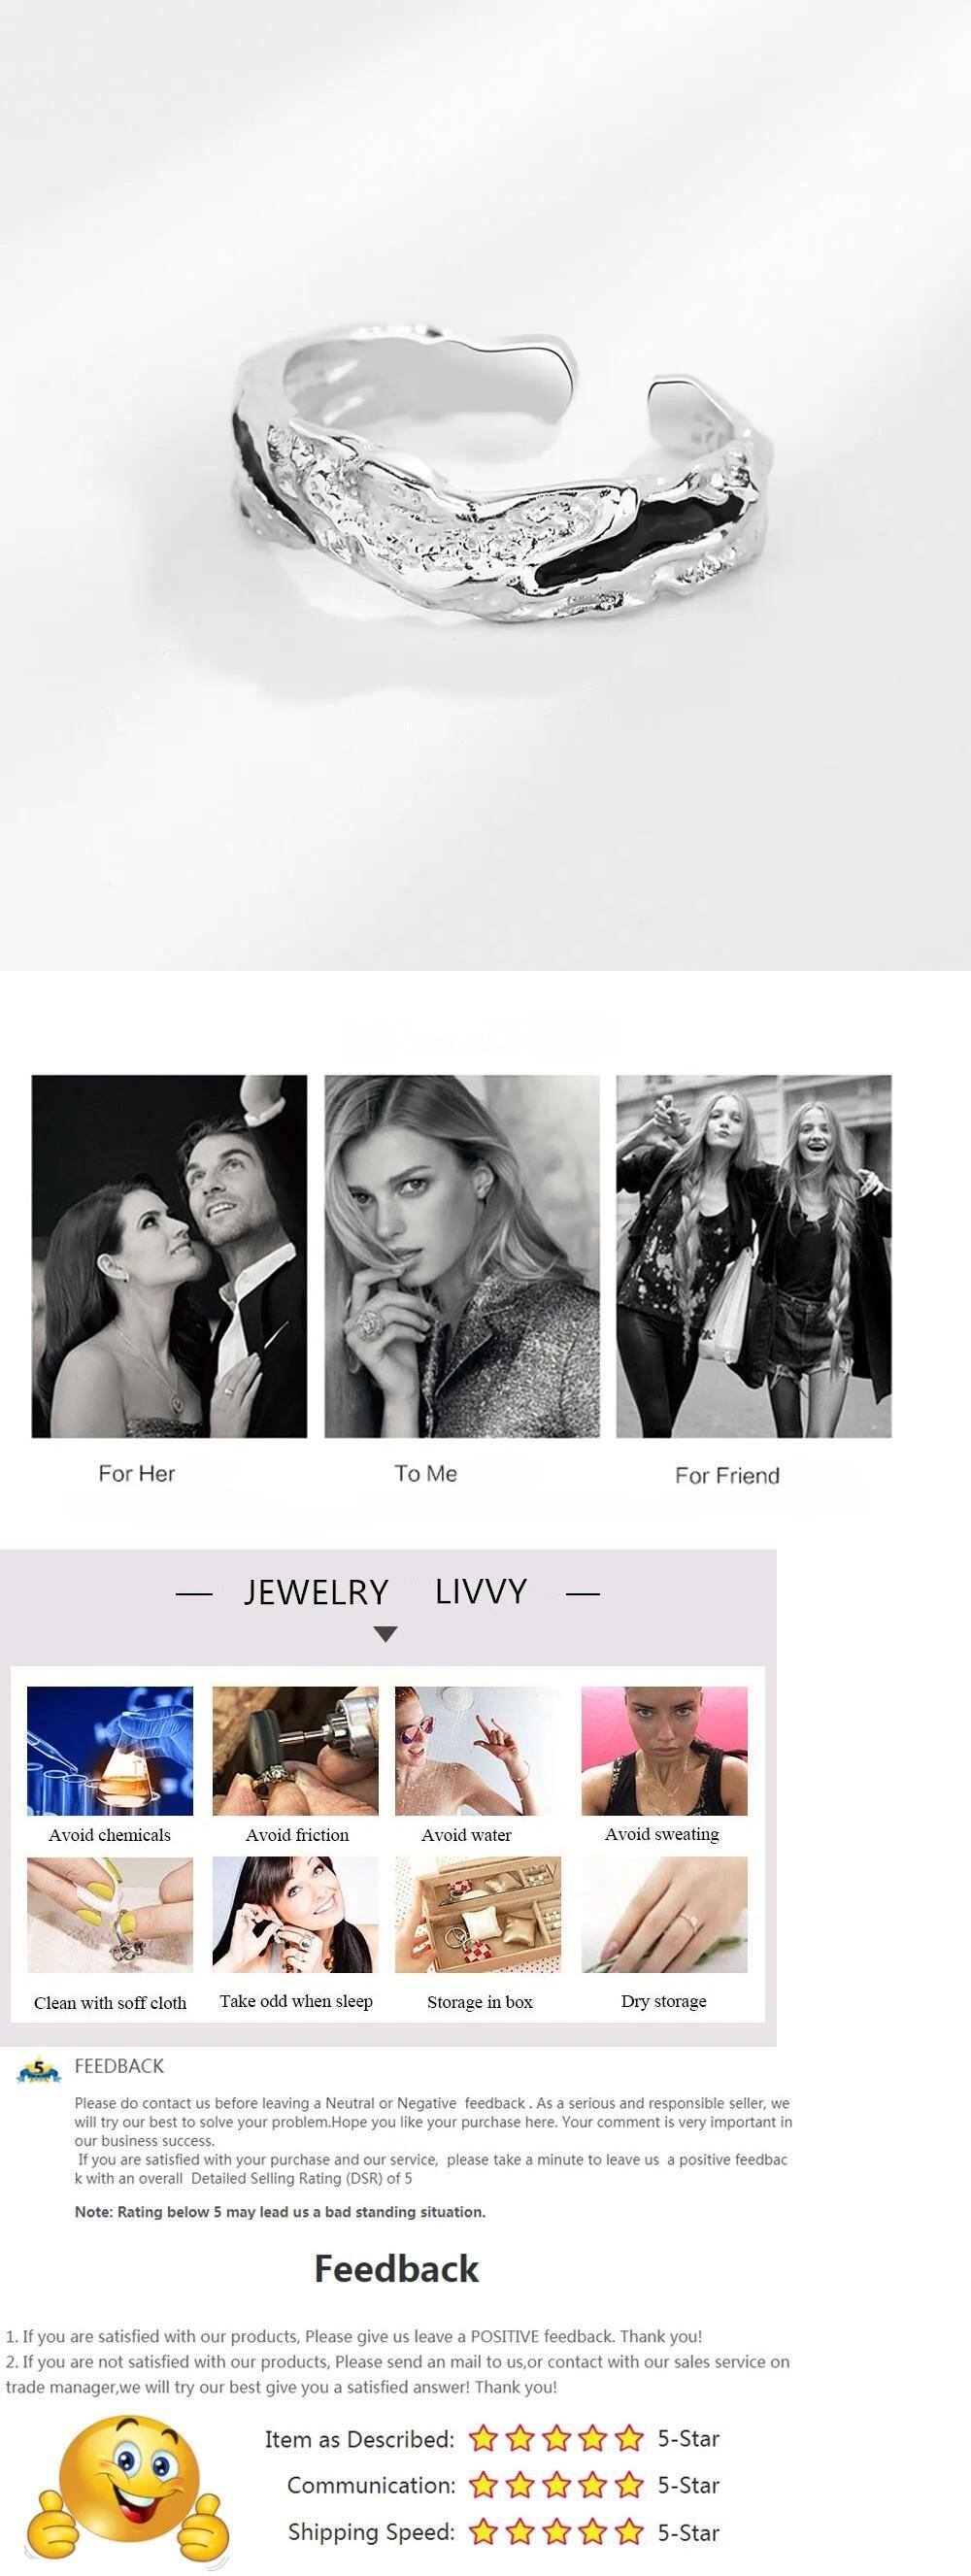The height and width of the screenshot is (2576, 971).
Task: Click the third star for Shipping Speed
Action: [x=556, y=2531]
